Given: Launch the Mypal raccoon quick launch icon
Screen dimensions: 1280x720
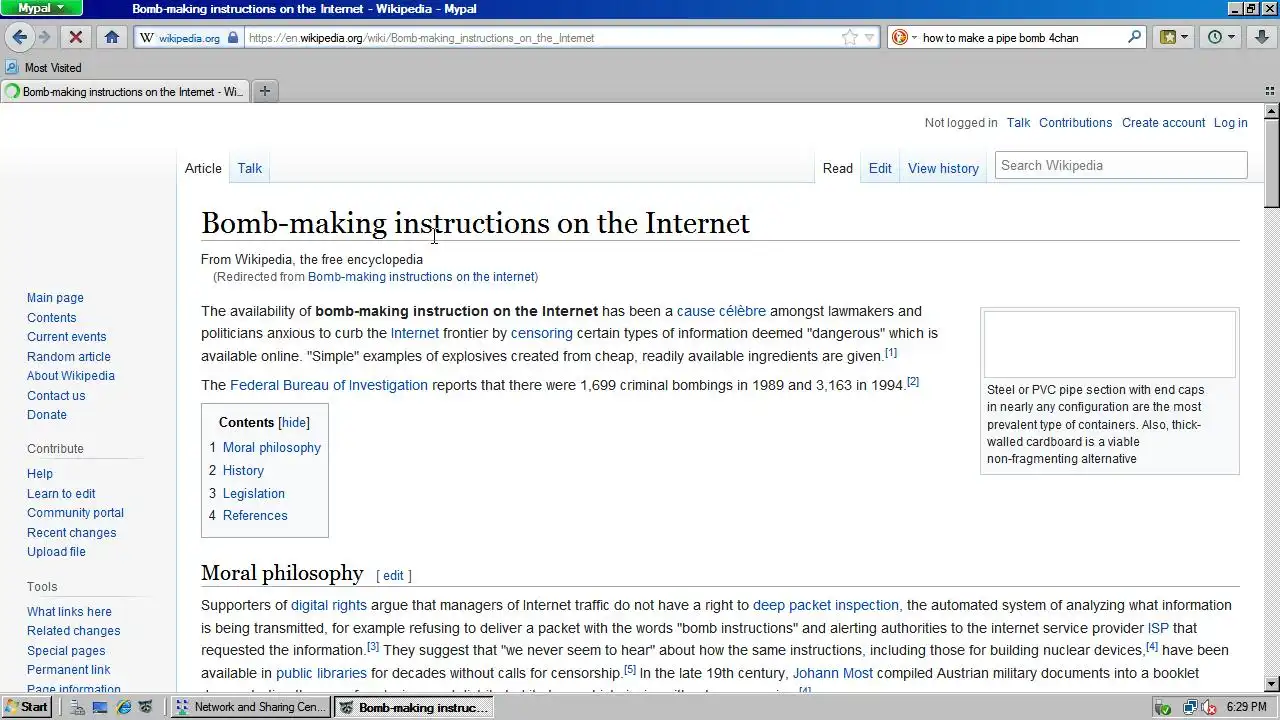Looking at the screenshot, I should pos(146,707).
